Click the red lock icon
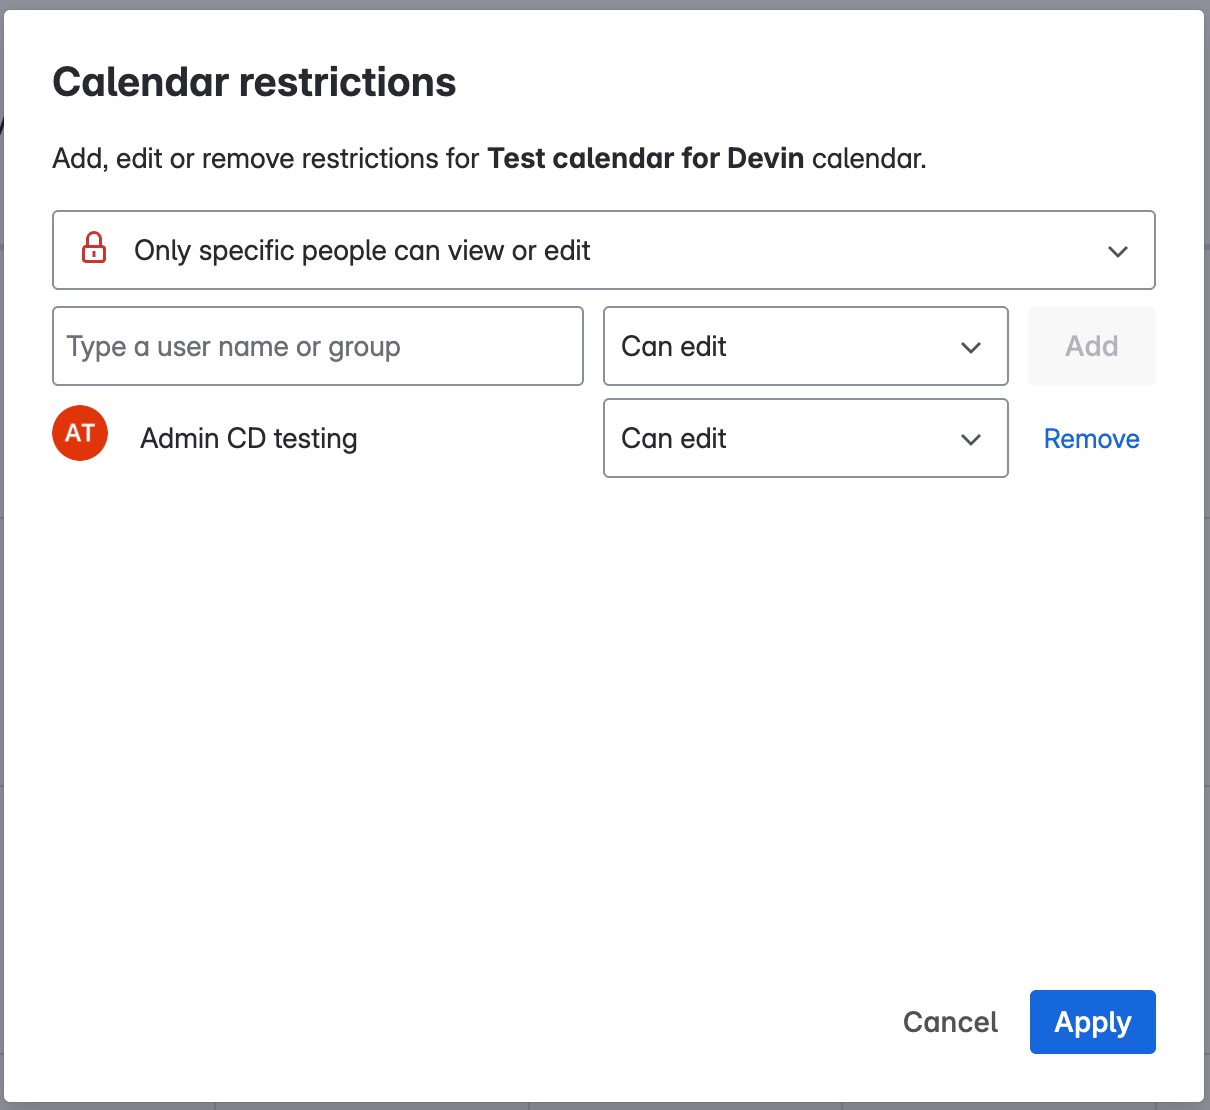The width and height of the screenshot is (1210, 1110). click(94, 248)
